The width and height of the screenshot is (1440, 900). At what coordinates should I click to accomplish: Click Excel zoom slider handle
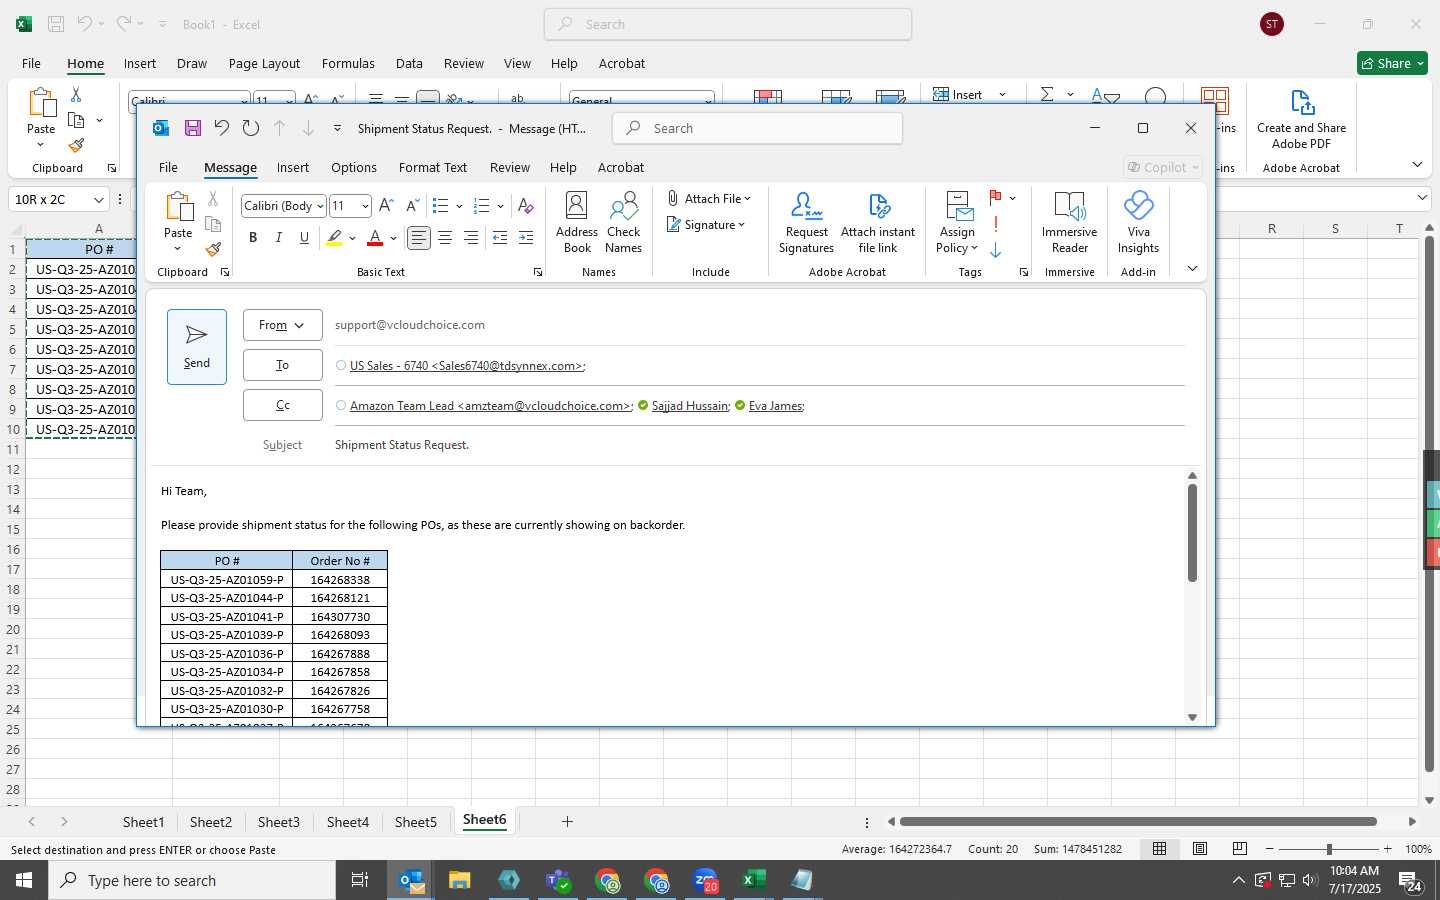pyautogui.click(x=1329, y=849)
